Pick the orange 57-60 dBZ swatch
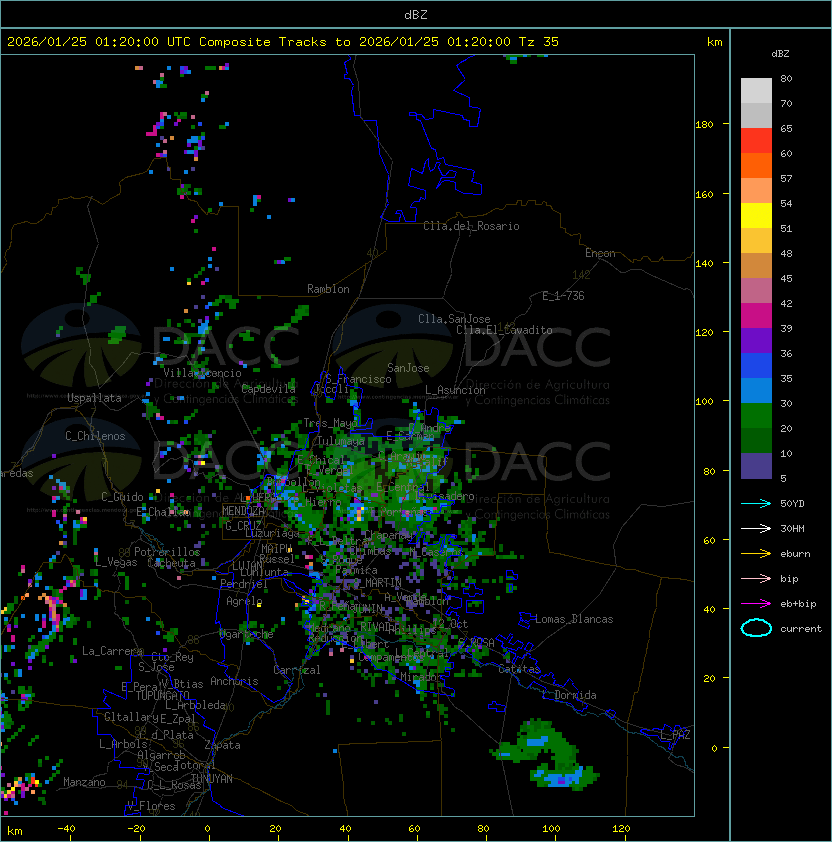This screenshot has height=842, width=832. (x=756, y=165)
